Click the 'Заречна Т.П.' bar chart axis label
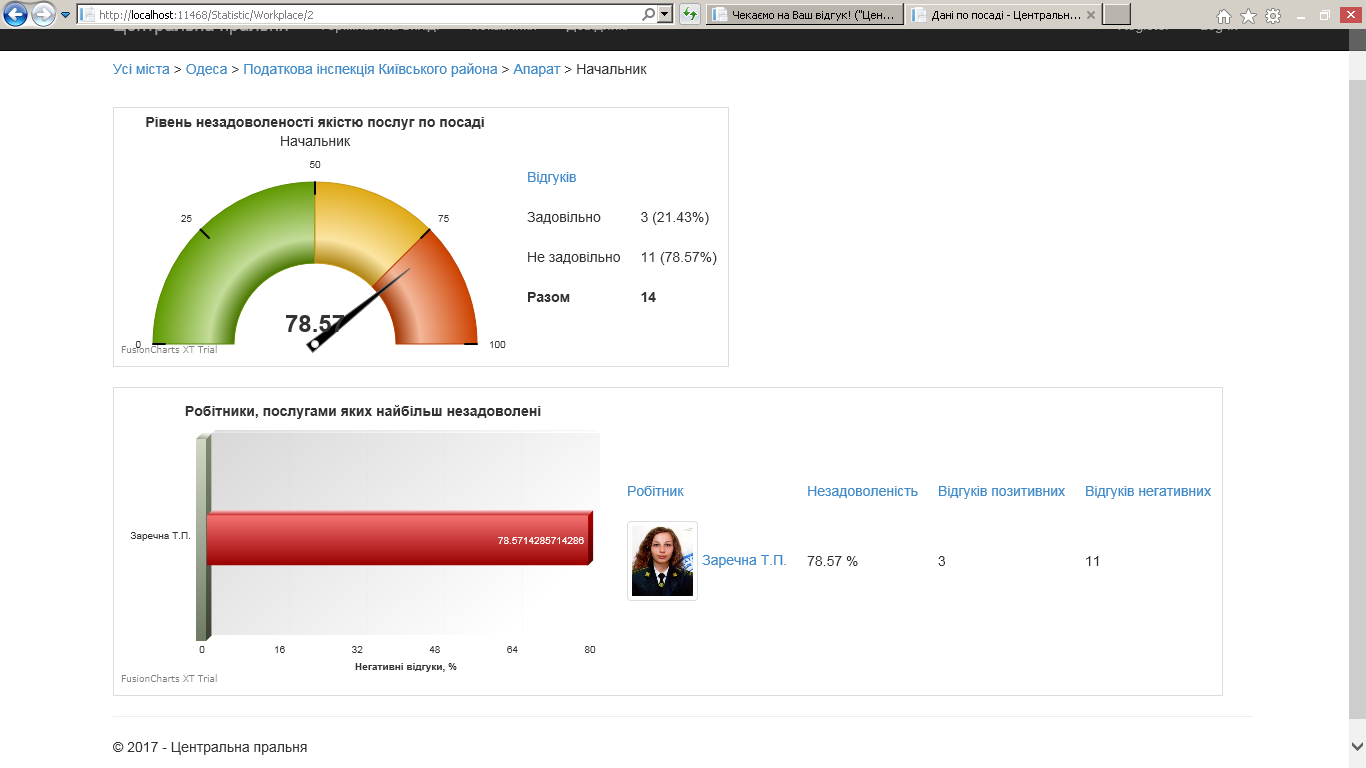This screenshot has width=1366, height=768. tap(160, 536)
